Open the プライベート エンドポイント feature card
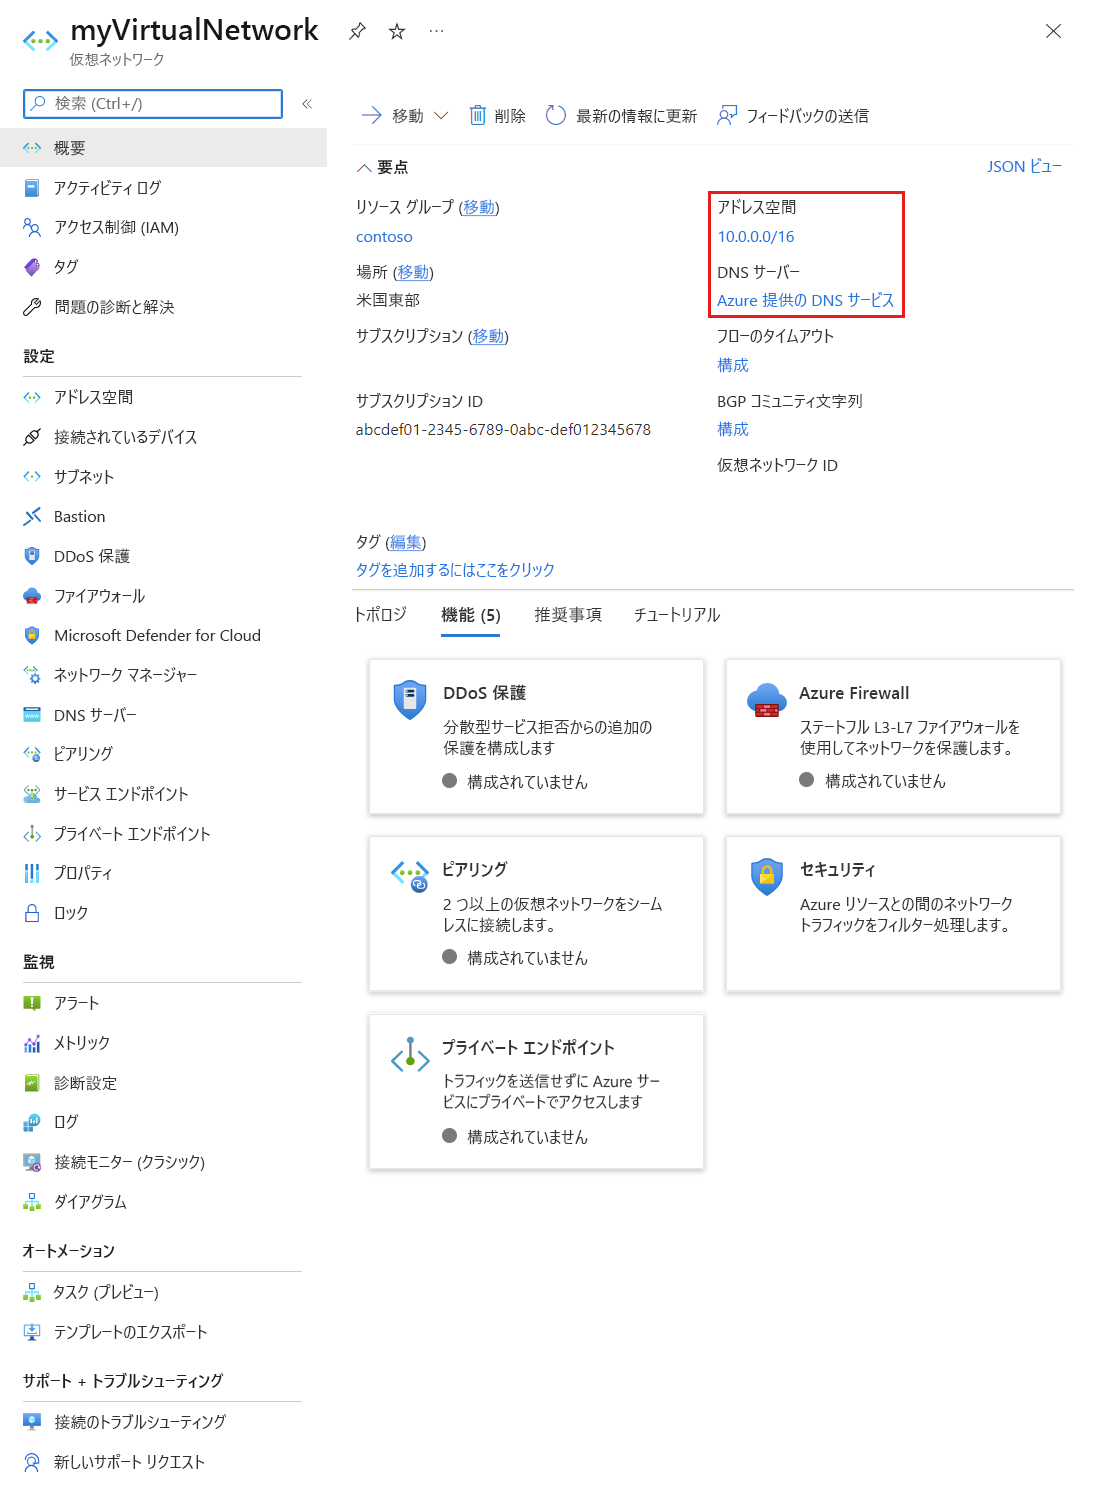 tap(536, 1091)
